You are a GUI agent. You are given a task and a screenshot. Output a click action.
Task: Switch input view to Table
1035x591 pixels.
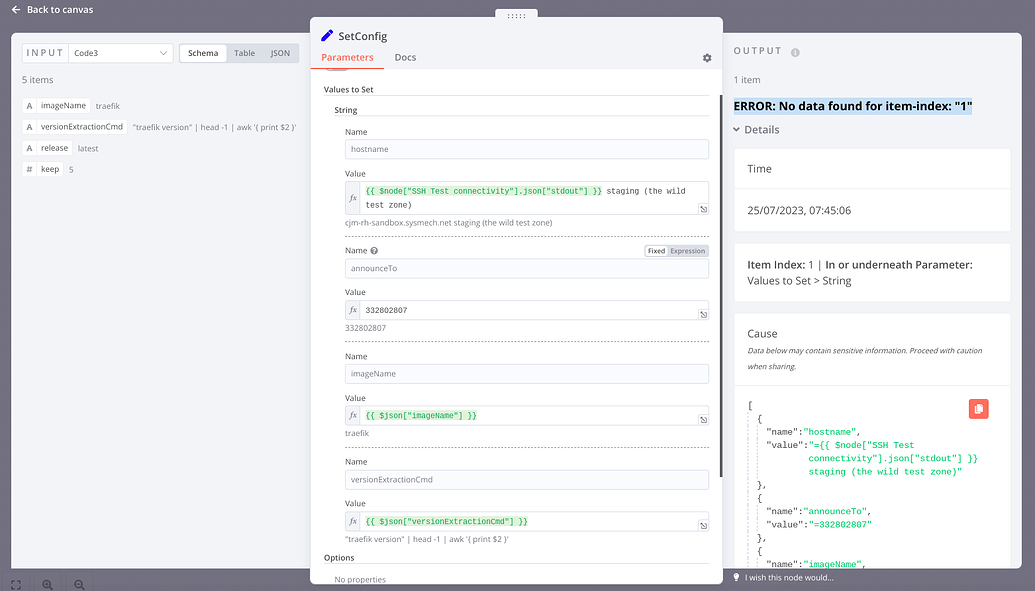tap(244, 53)
